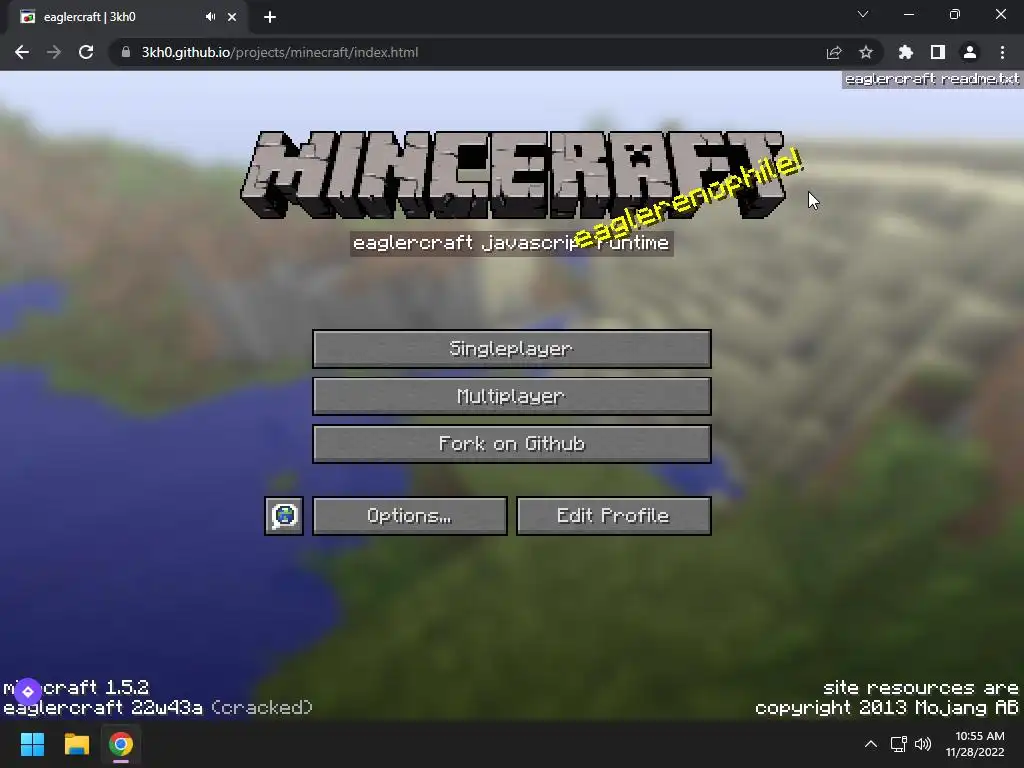Close the eaglercraft | 3kh0 tab
The image size is (1024, 768).
click(x=232, y=18)
